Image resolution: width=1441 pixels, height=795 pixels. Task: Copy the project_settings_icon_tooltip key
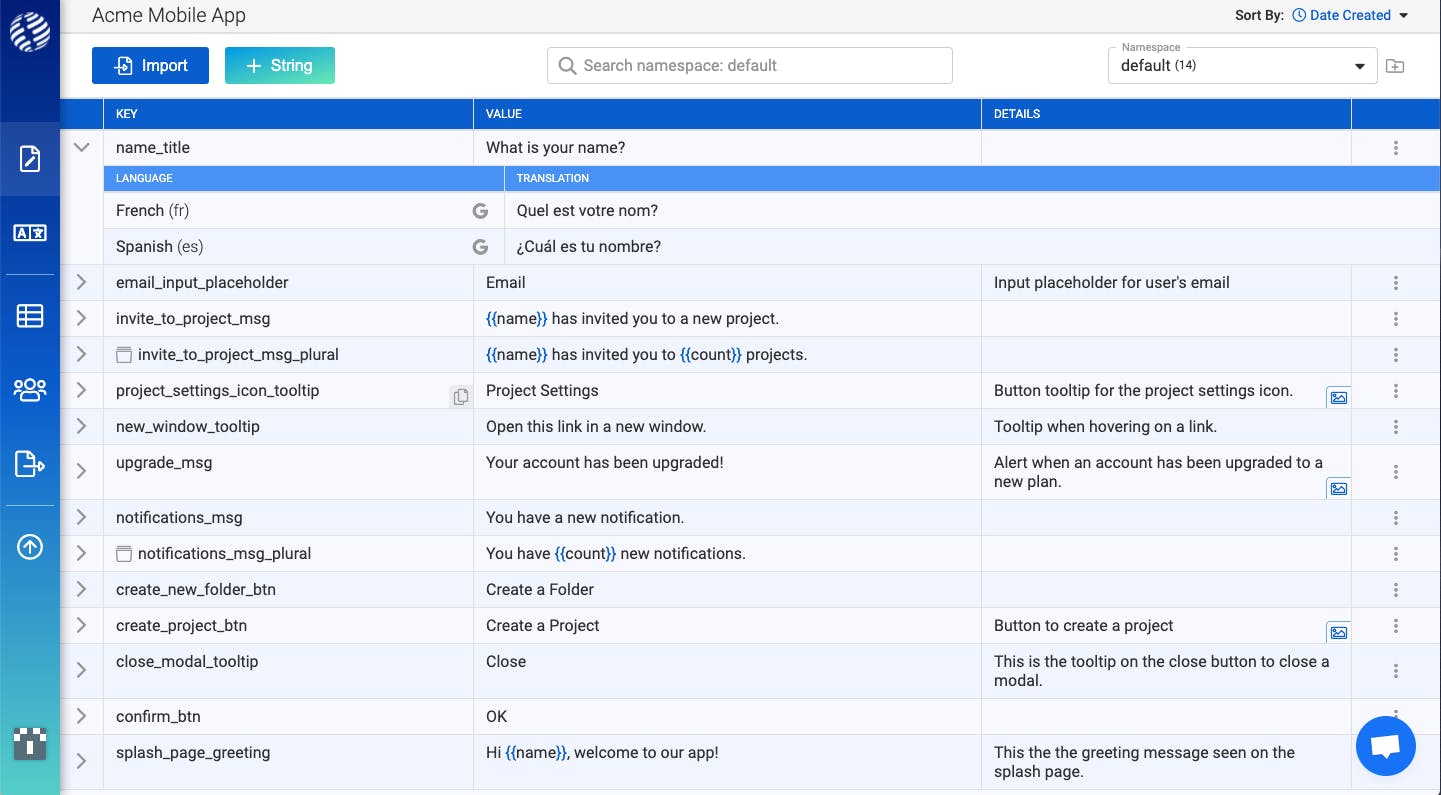tap(460, 396)
